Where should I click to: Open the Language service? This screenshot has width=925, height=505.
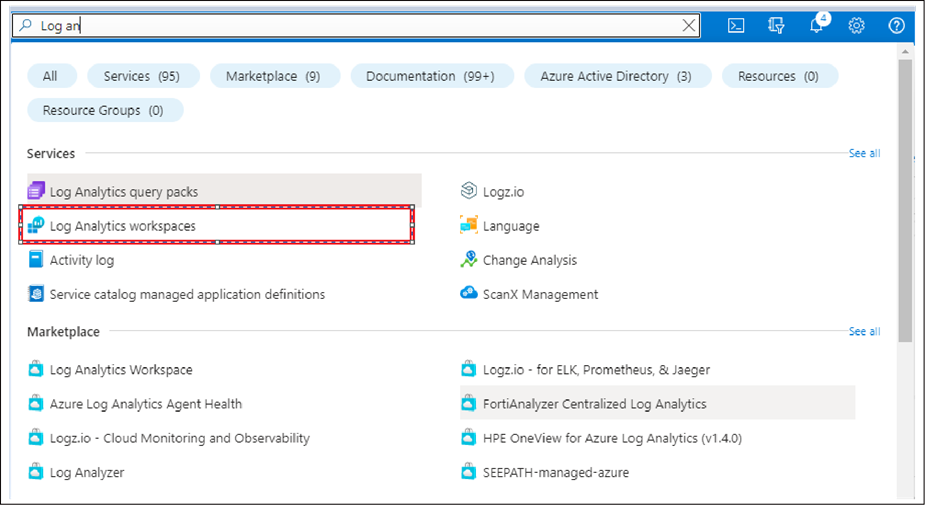pyautogui.click(x=511, y=226)
